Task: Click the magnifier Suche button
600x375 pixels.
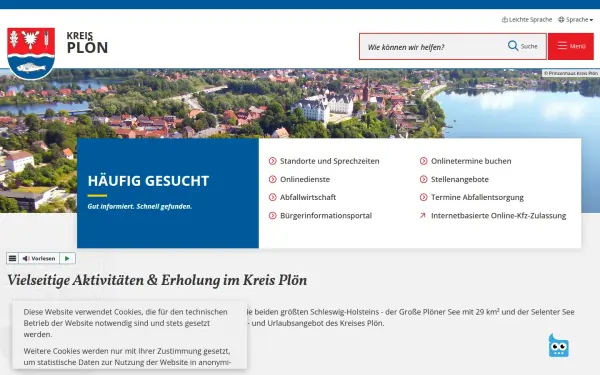Action: click(x=523, y=46)
